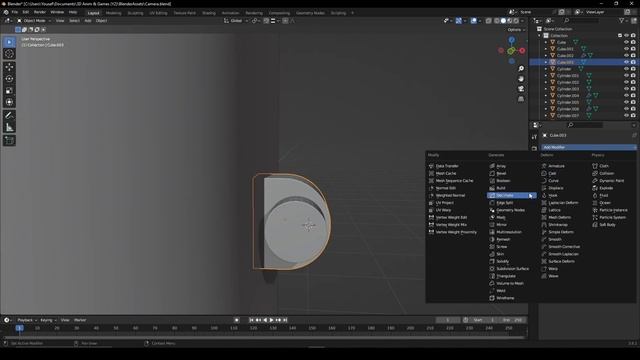Click the play animation button
This screenshot has height=360, width=640.
271,320
